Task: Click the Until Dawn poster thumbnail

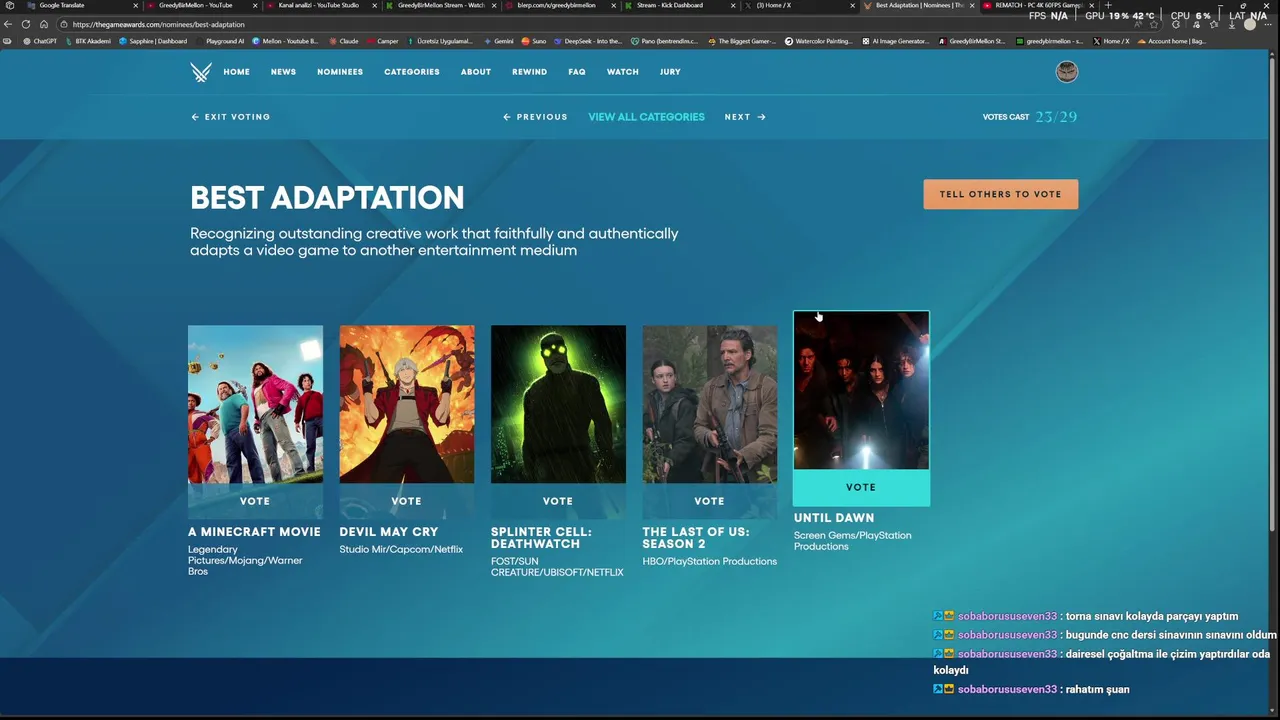Action: tap(861, 390)
